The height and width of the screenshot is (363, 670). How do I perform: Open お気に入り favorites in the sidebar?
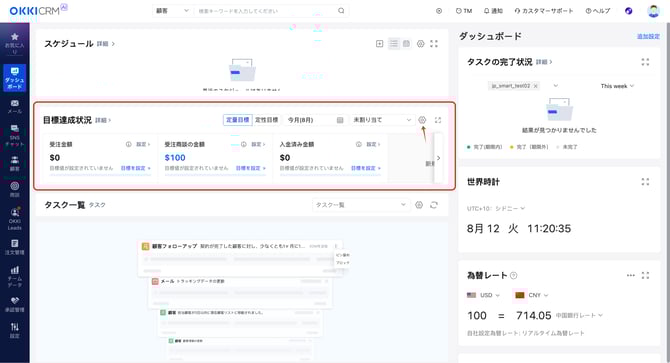coord(15,43)
